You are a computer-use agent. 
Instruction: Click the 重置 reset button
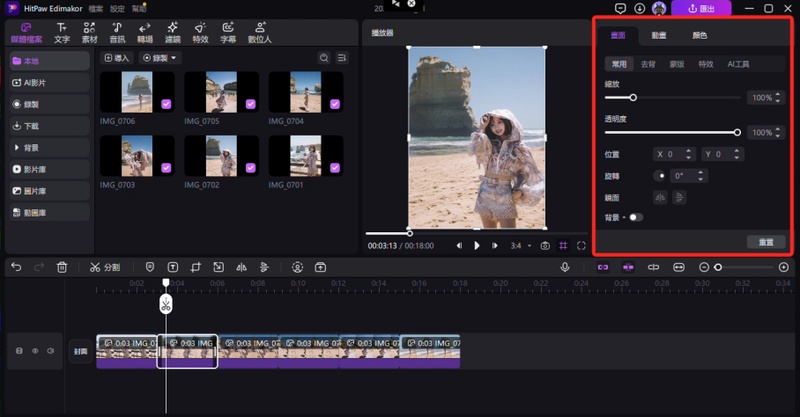click(766, 242)
